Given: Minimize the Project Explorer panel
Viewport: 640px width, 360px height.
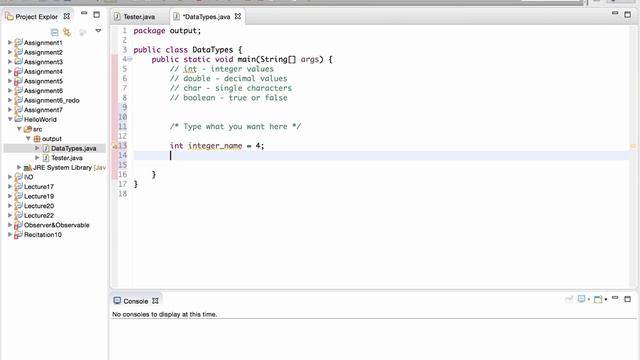Looking at the screenshot, I should [x=84, y=13].
